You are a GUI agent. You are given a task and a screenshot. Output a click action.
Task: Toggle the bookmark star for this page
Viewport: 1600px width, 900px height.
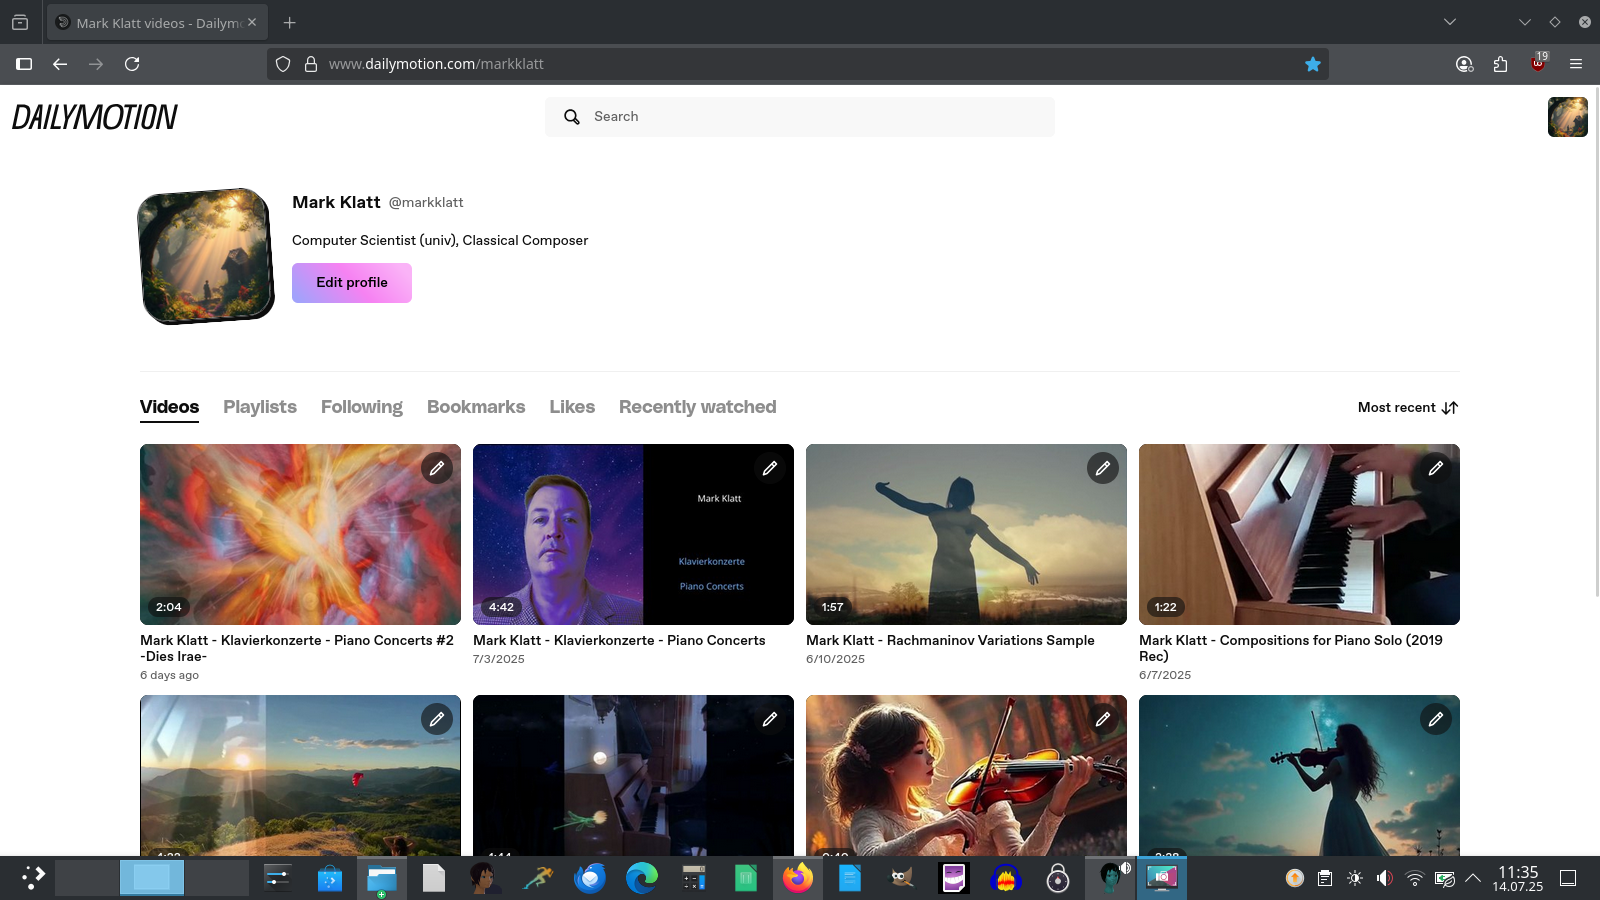(x=1313, y=64)
